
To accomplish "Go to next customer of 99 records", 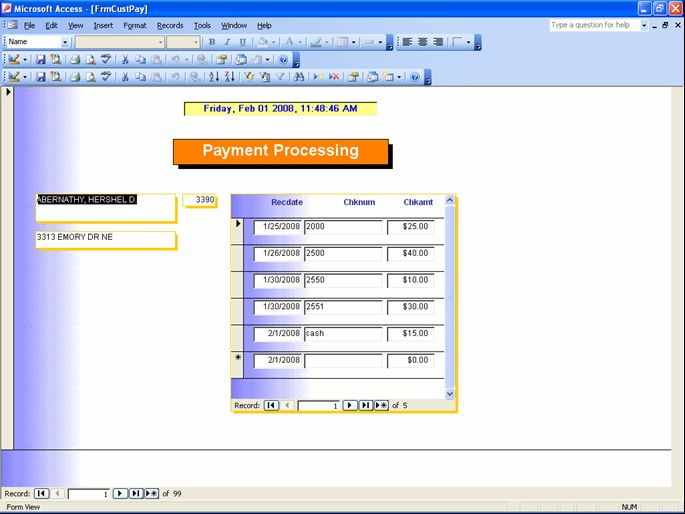I will tap(120, 493).
